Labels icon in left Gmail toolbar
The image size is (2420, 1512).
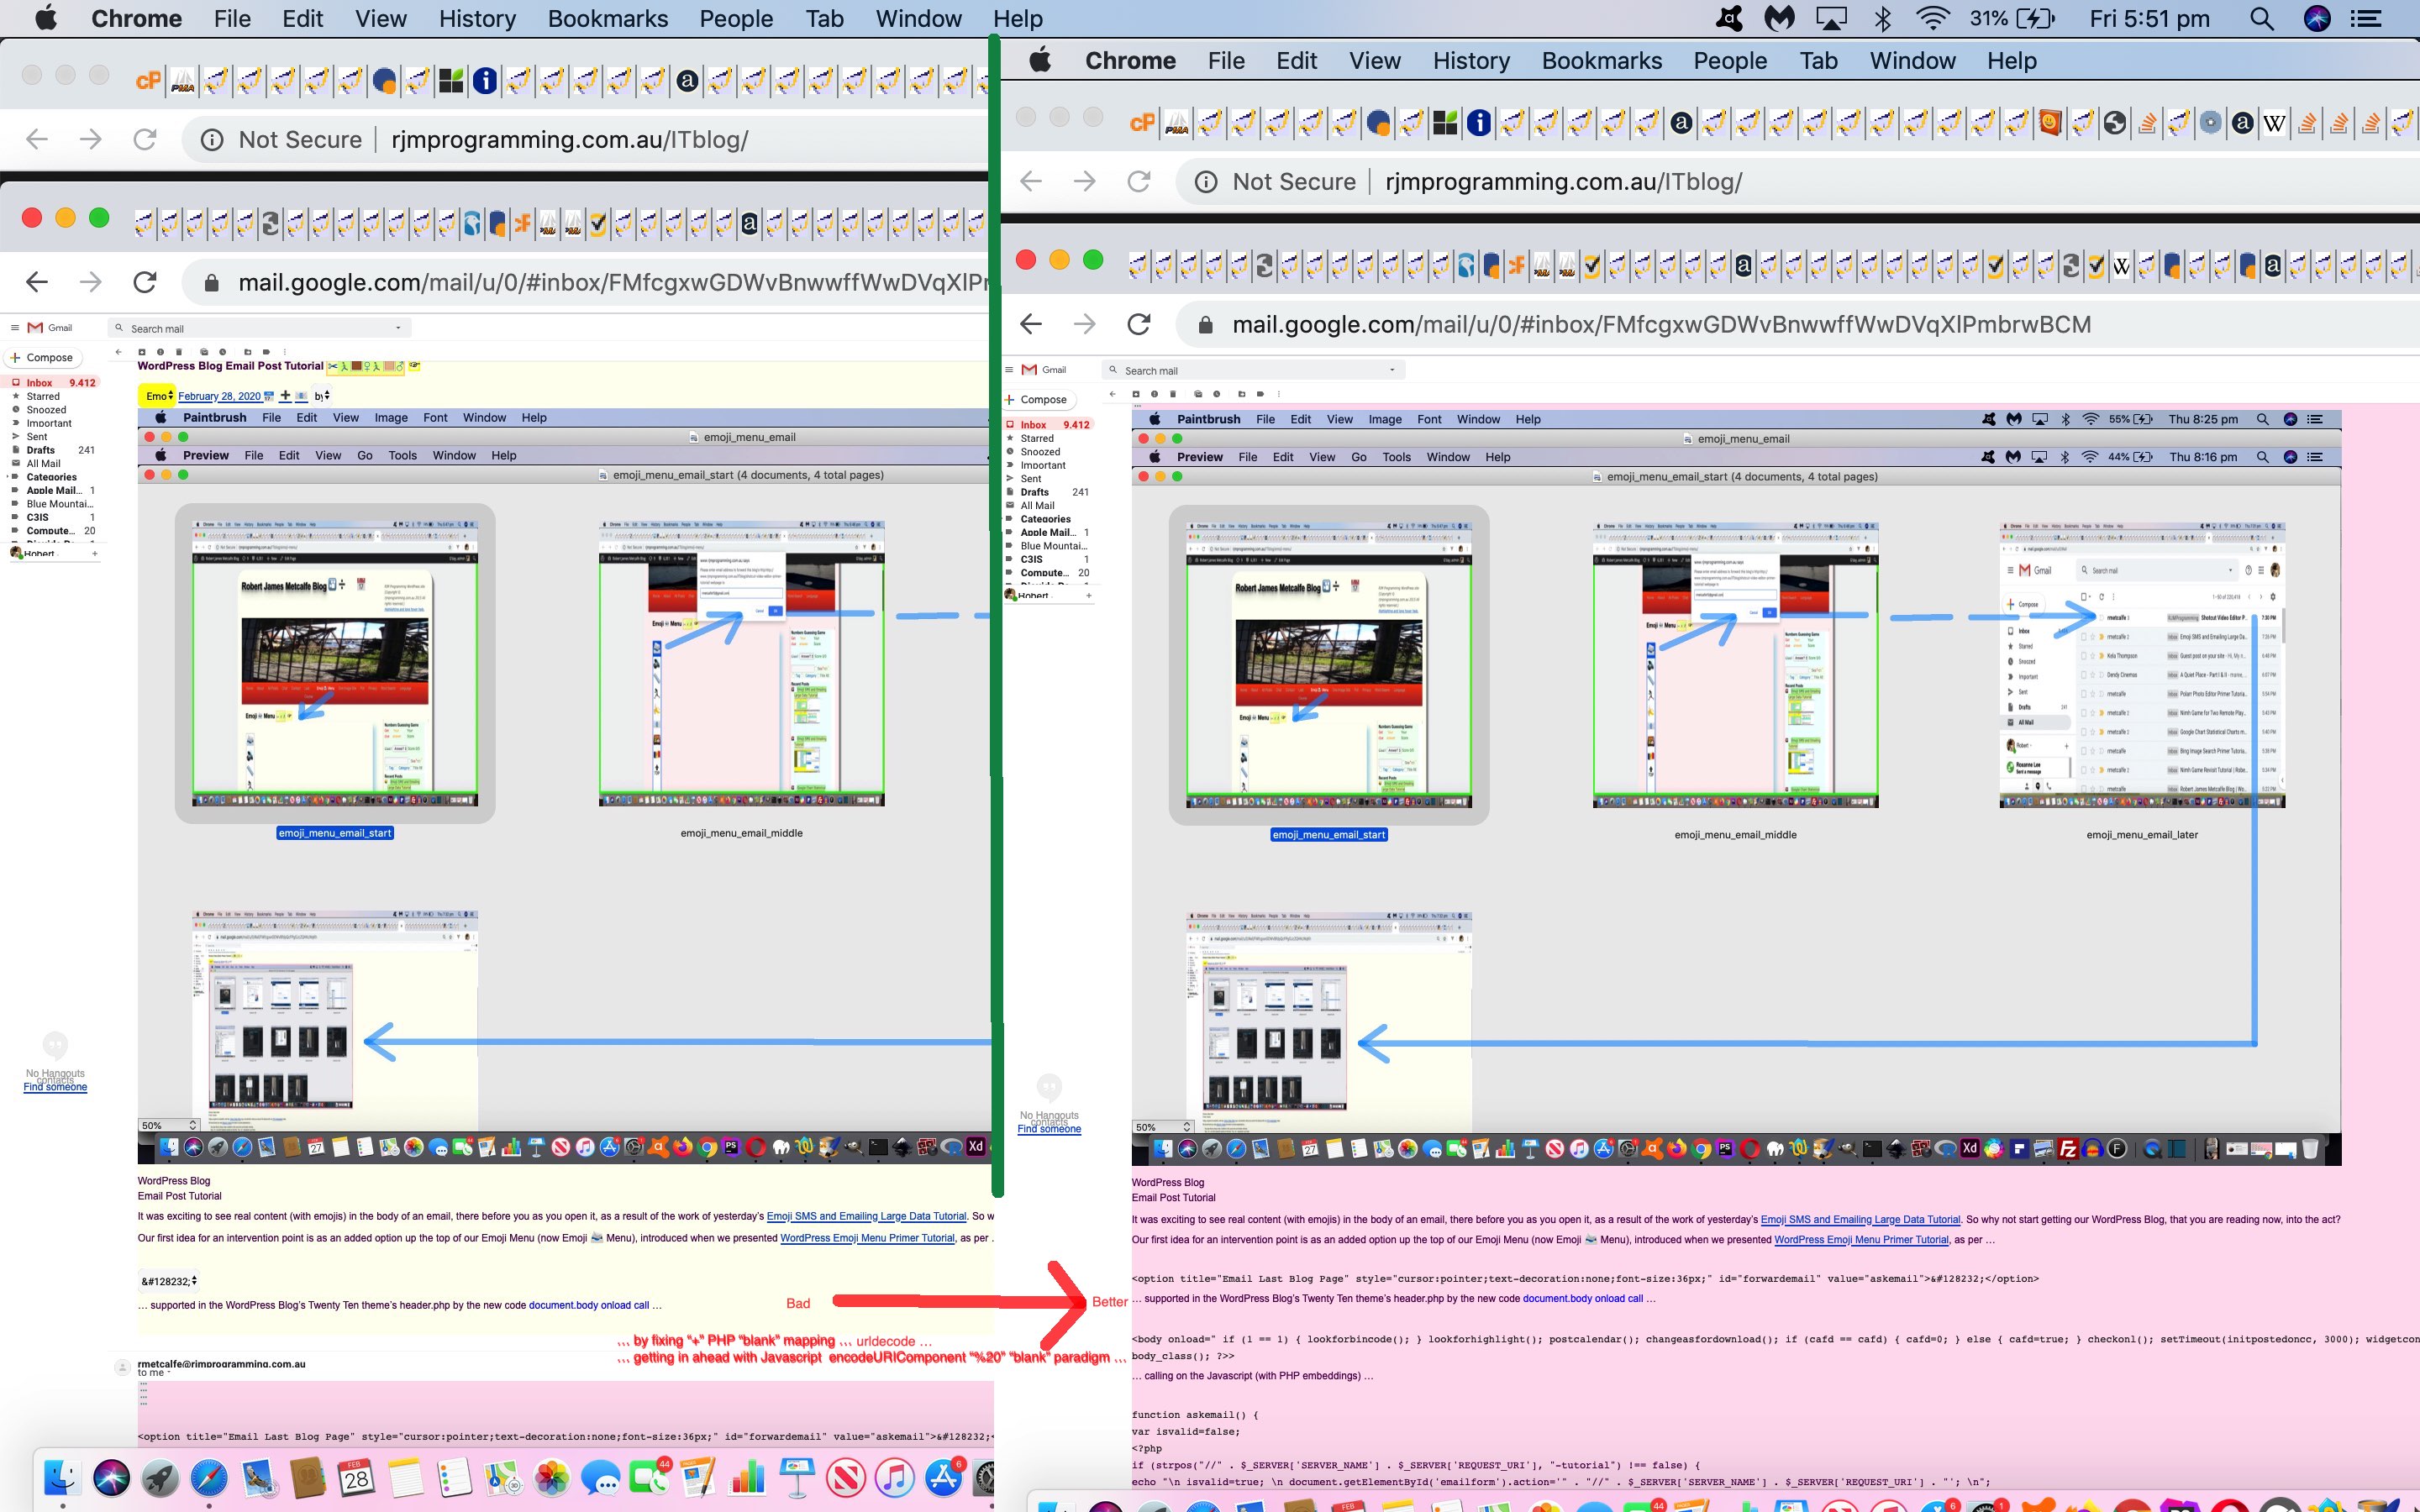266,352
